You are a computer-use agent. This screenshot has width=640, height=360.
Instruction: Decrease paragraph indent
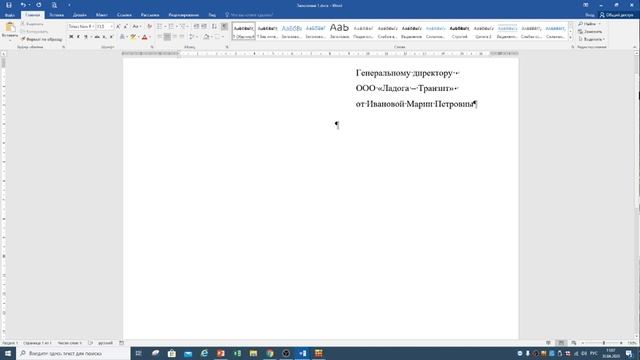196,27
